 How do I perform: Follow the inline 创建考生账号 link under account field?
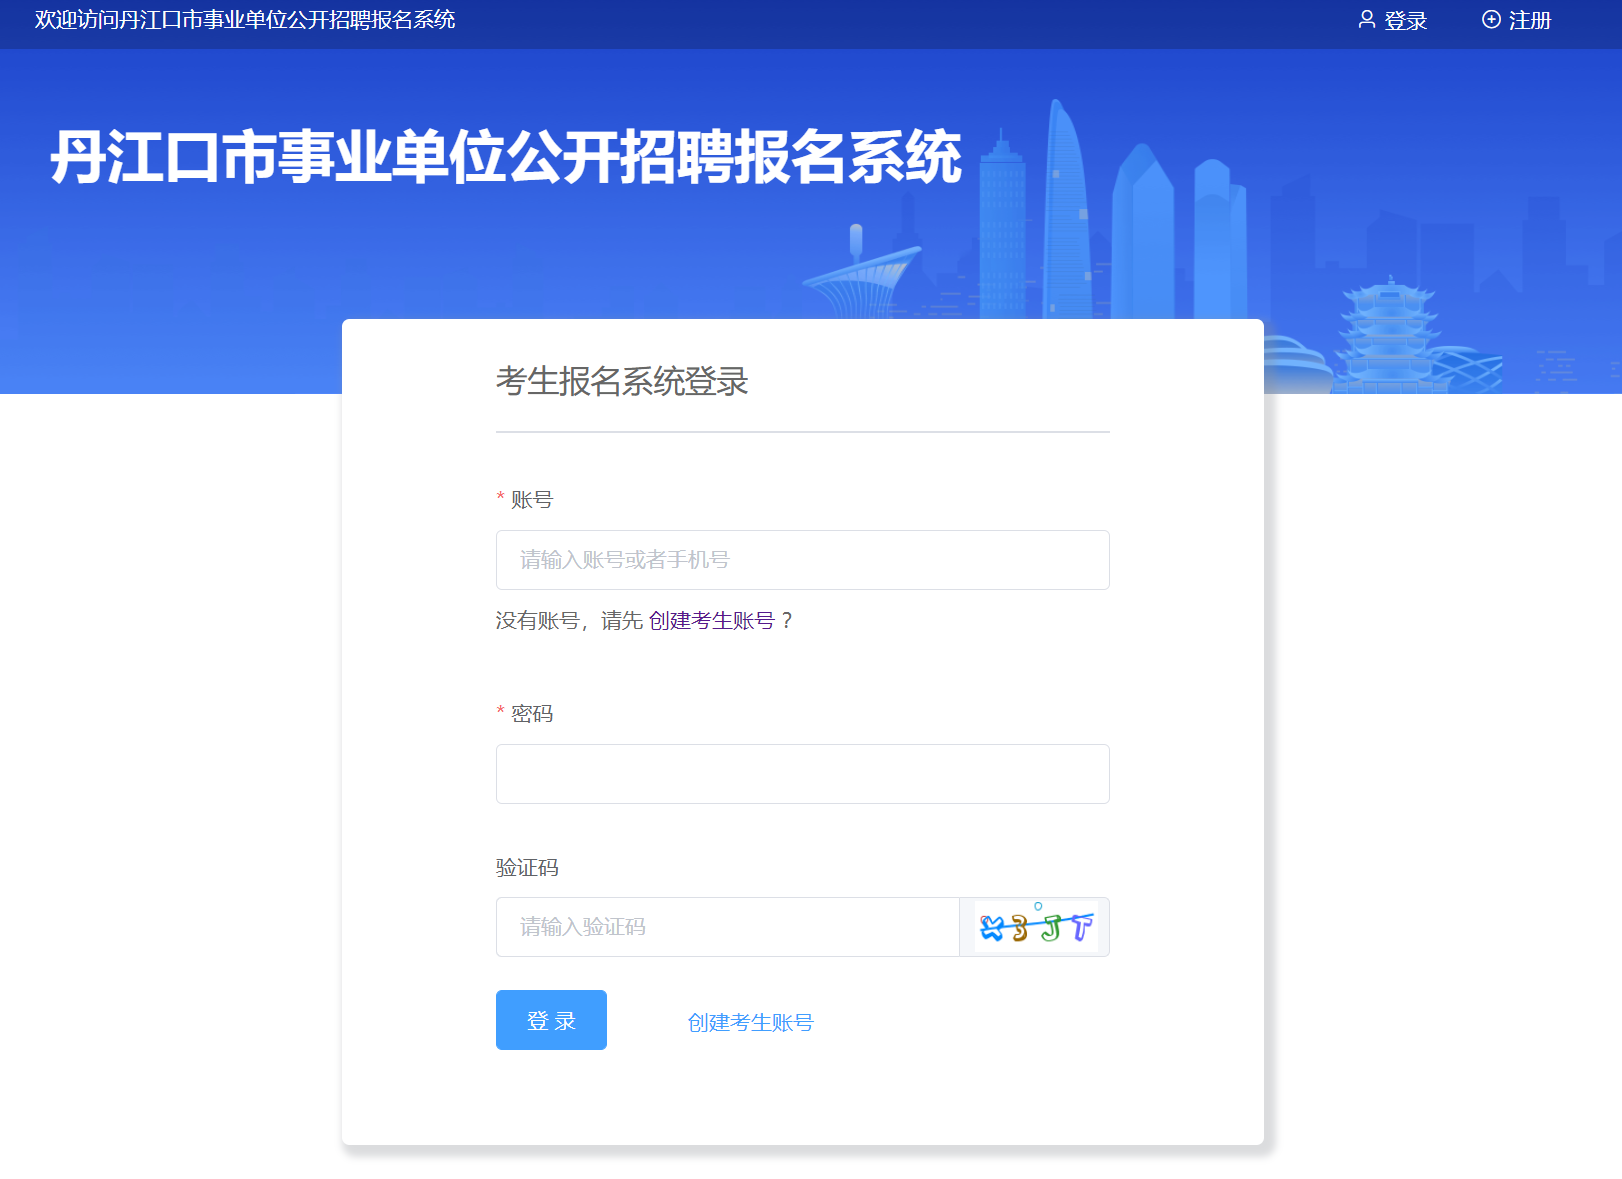(x=711, y=621)
